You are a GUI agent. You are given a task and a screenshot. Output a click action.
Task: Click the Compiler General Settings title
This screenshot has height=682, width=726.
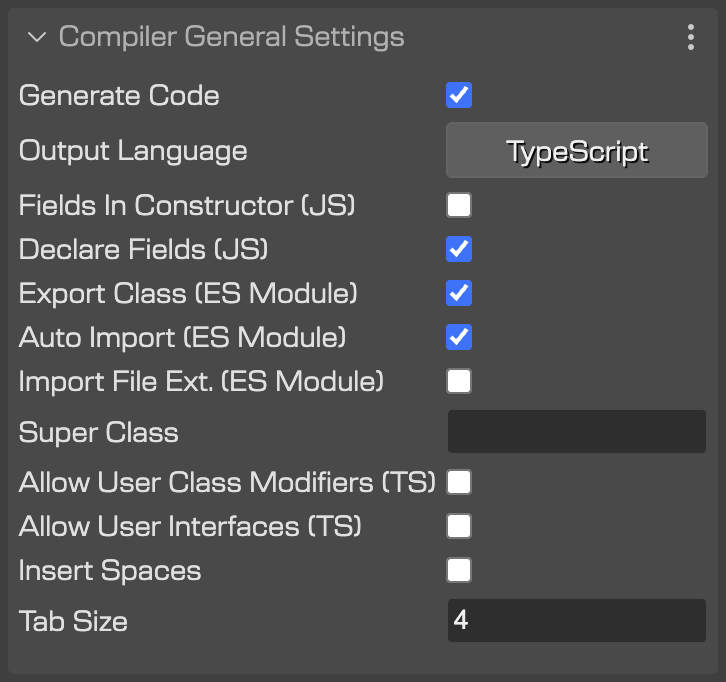(x=232, y=37)
